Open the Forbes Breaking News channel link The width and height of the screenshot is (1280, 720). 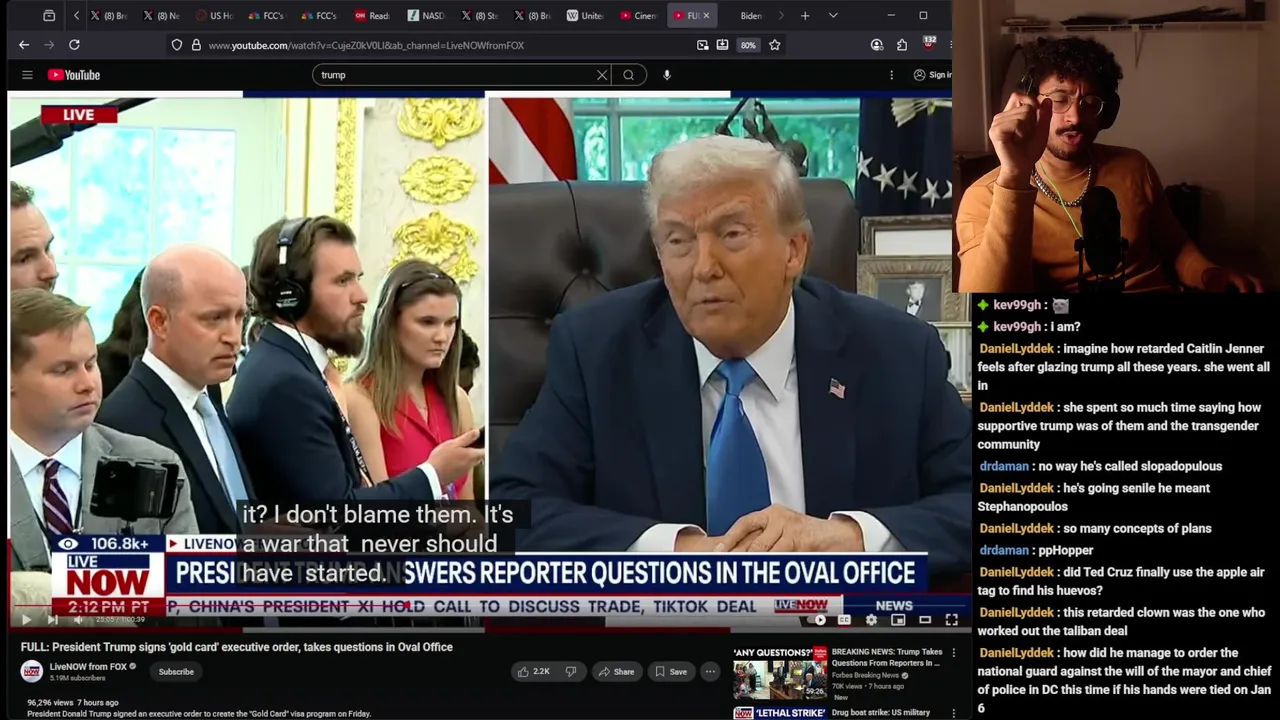tap(866, 675)
